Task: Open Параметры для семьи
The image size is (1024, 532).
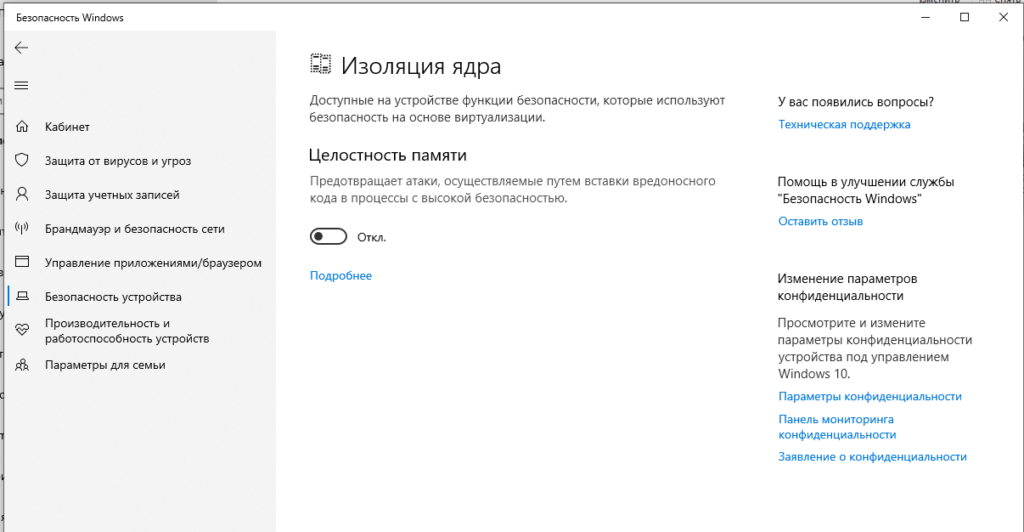Action: point(104,365)
